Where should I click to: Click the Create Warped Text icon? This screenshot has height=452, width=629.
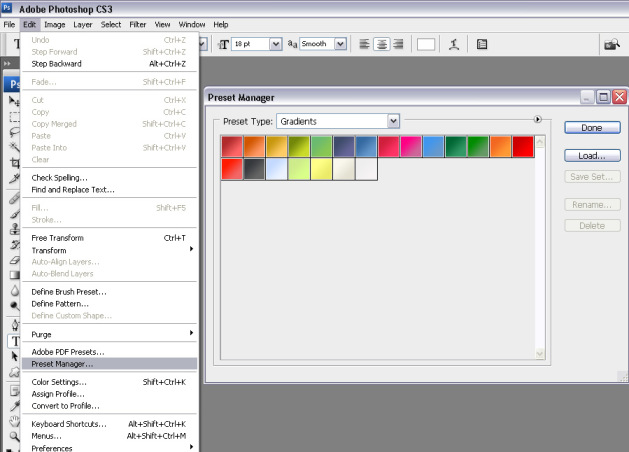(454, 44)
